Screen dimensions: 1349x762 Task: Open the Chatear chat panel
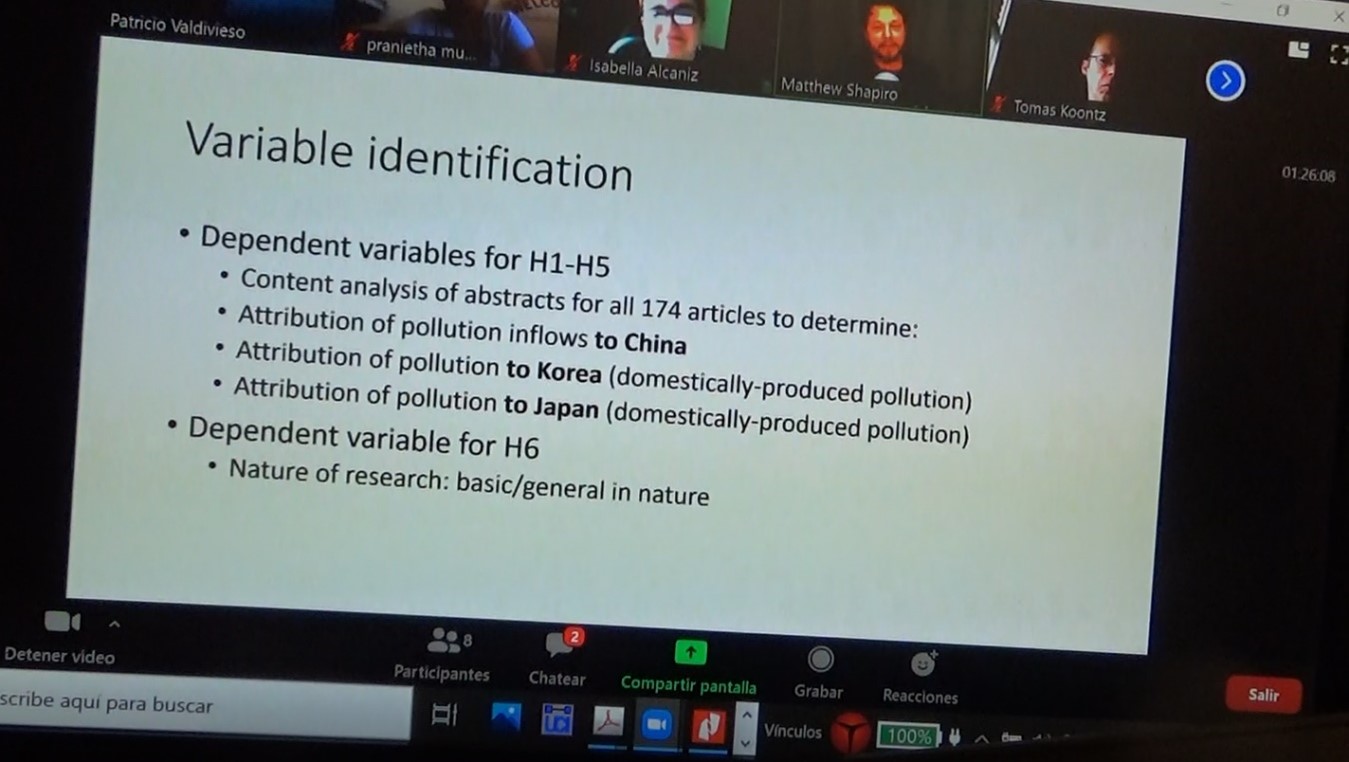(557, 659)
